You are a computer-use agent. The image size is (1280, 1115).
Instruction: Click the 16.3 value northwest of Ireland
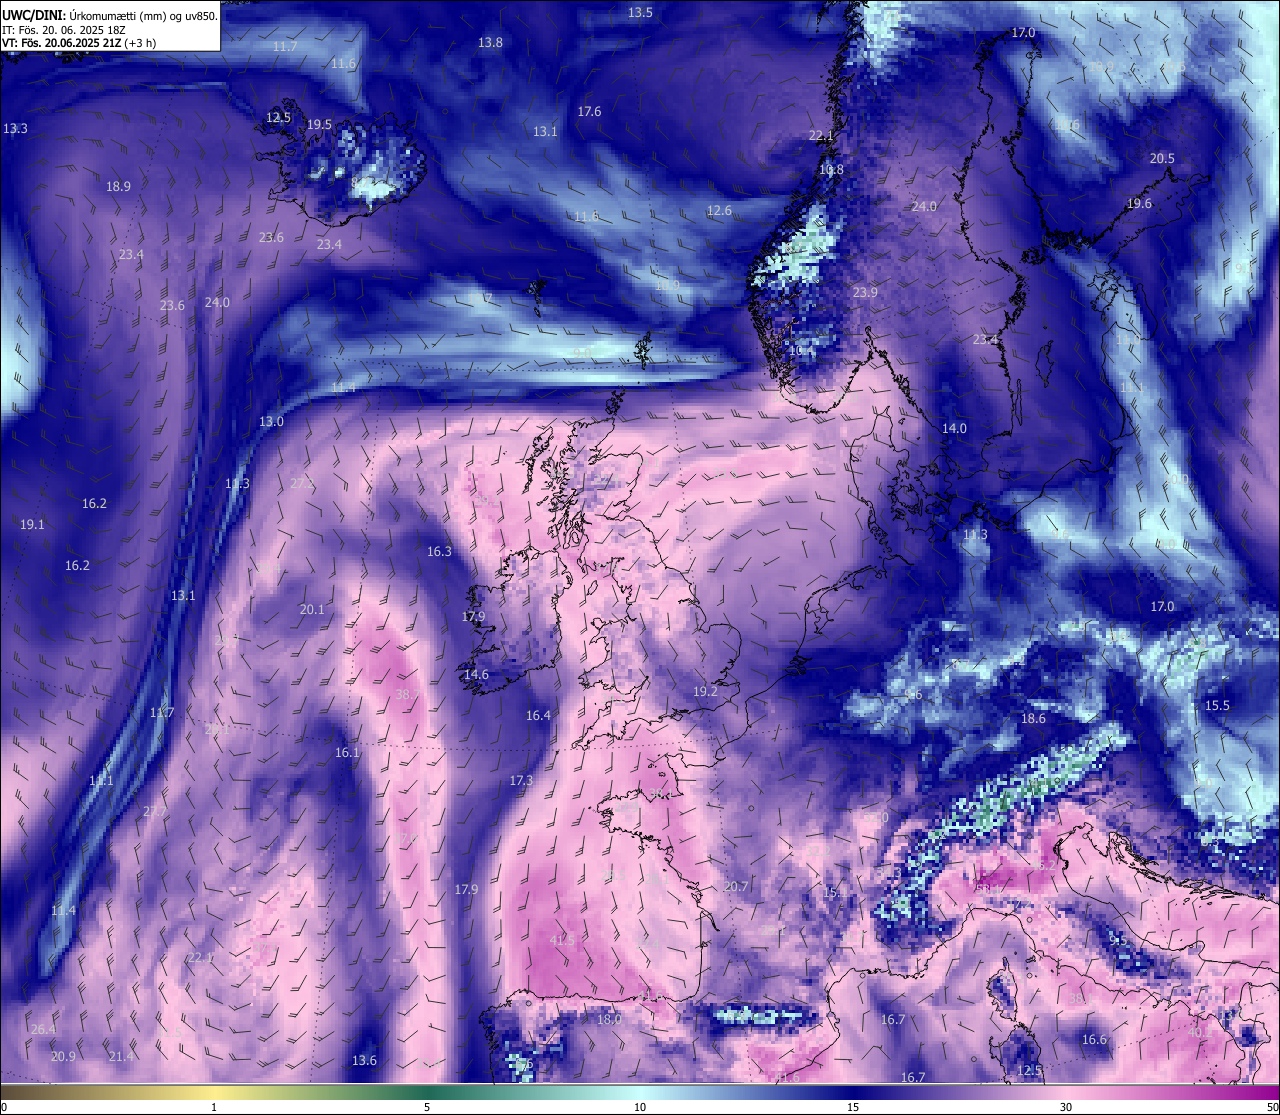tap(439, 552)
